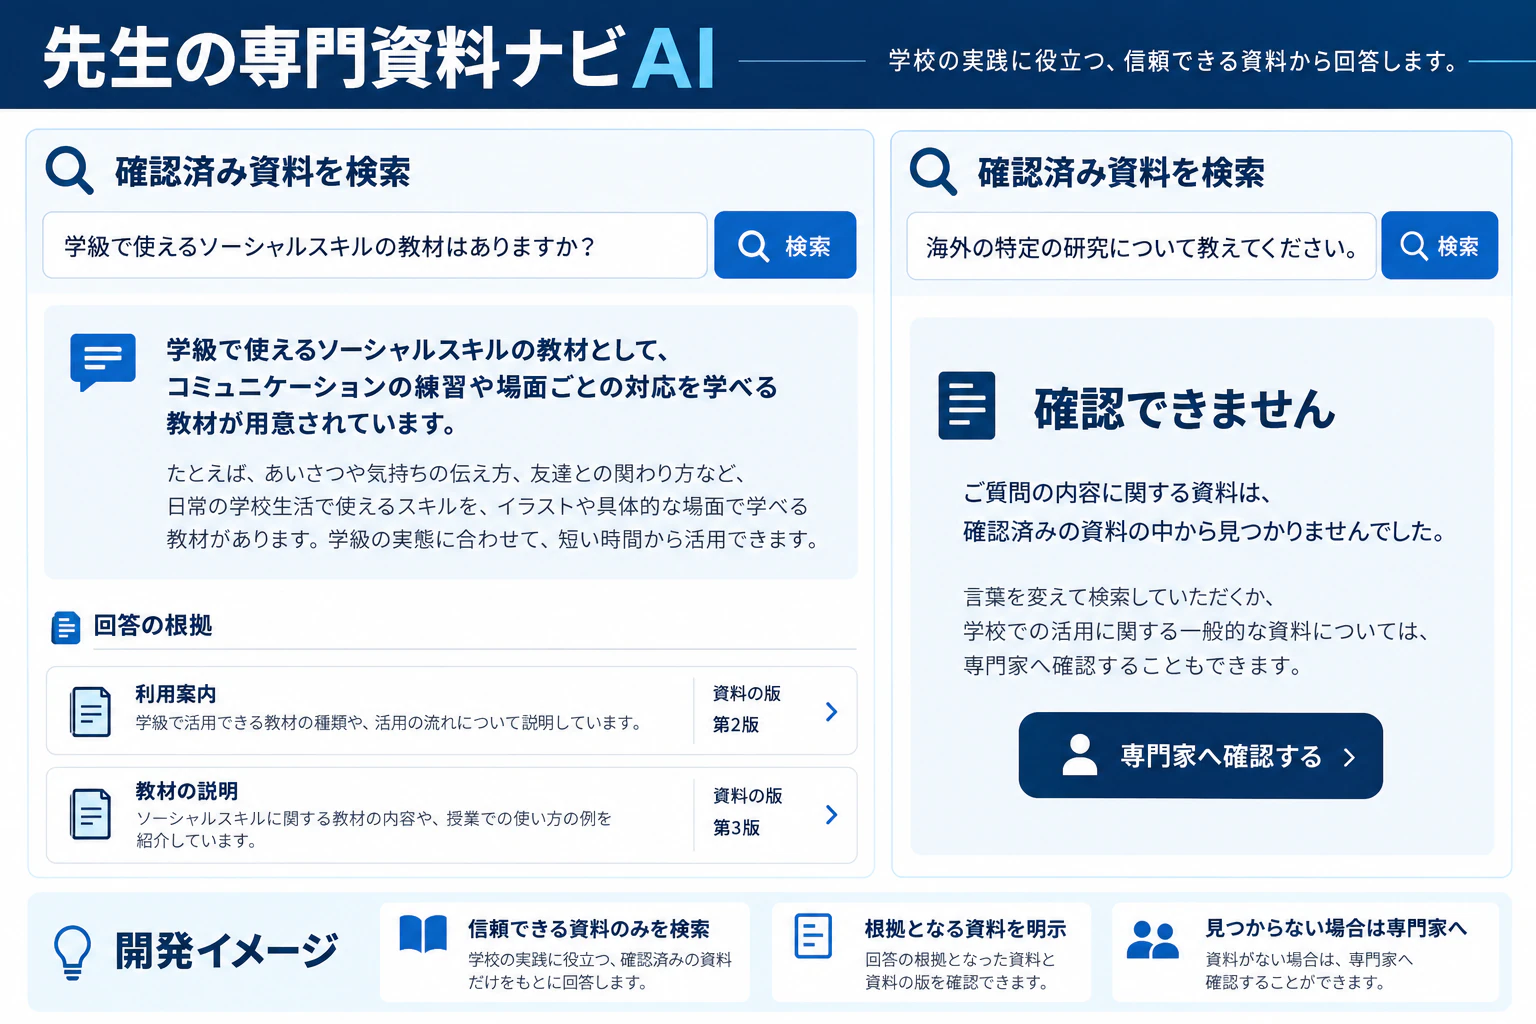
Task: Select the 信頼できる資料のみを検索 feature card title
Action: pos(589,929)
